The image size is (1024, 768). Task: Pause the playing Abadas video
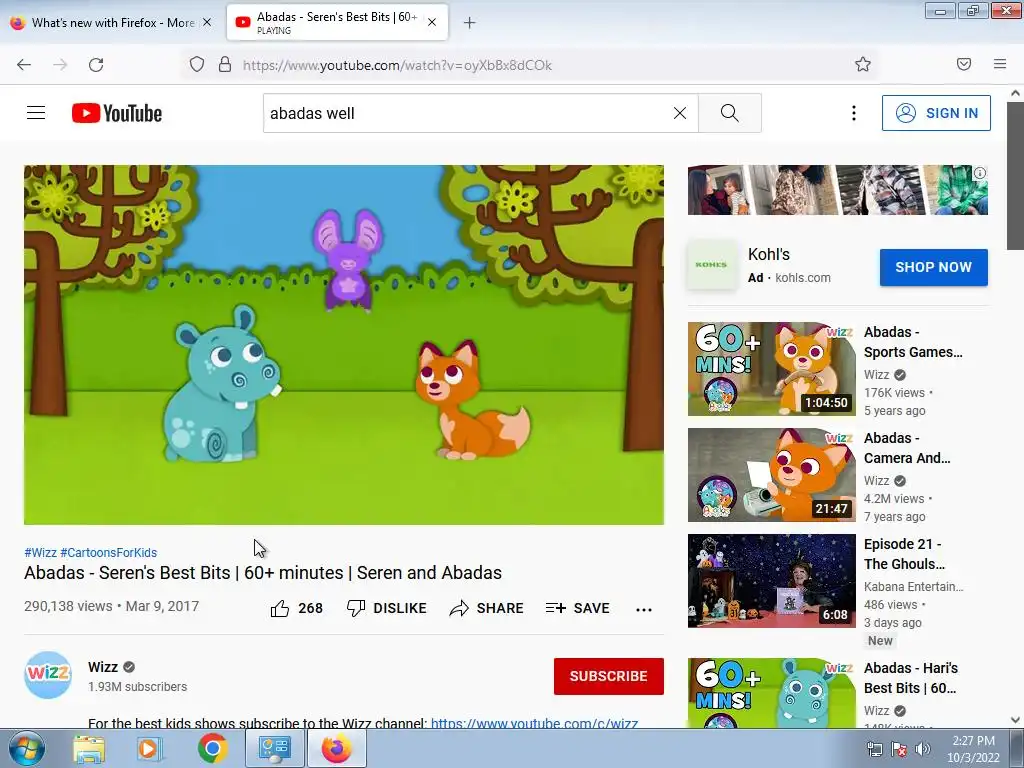pyautogui.click(x=344, y=344)
